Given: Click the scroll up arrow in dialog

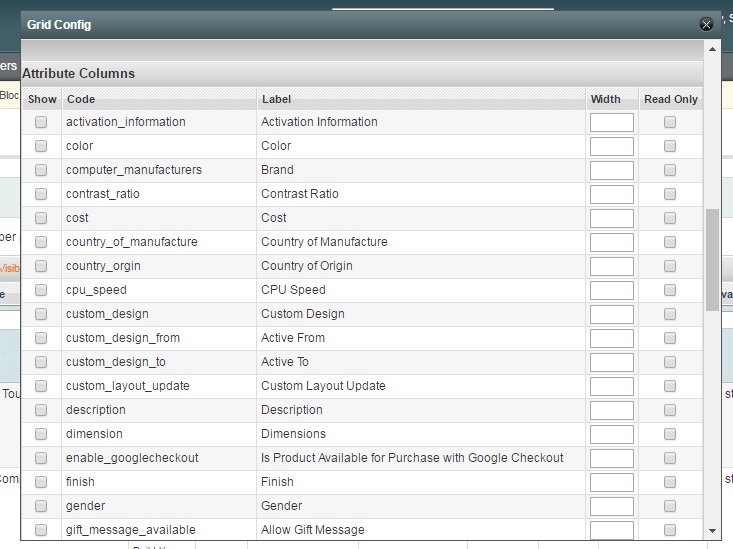Looking at the screenshot, I should point(712,48).
